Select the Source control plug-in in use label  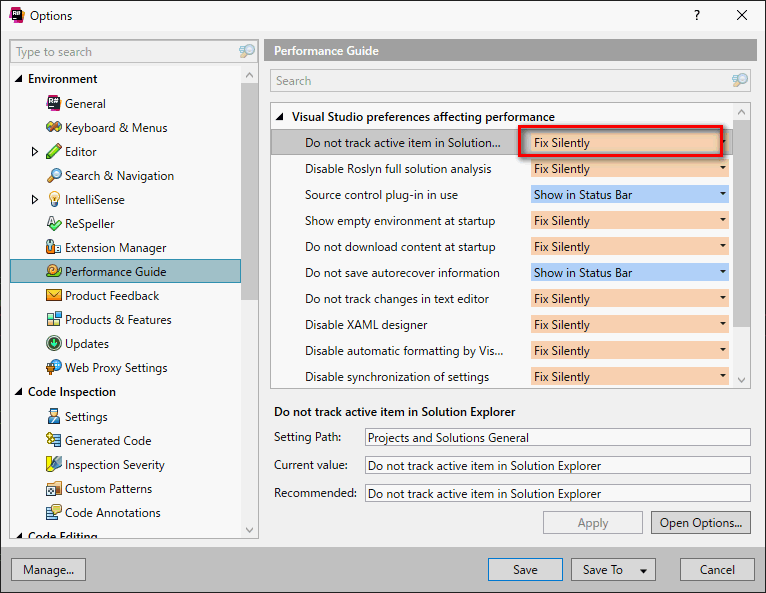381,194
